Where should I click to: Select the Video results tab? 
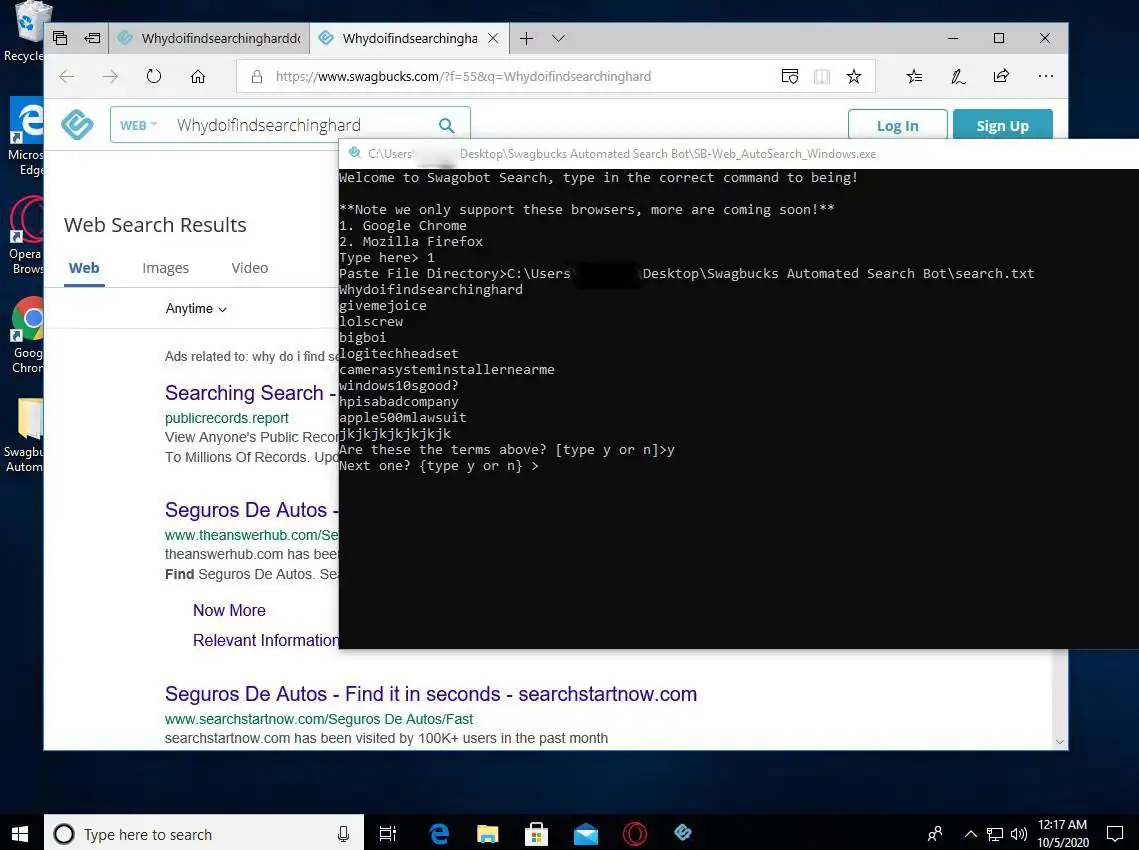point(250,268)
